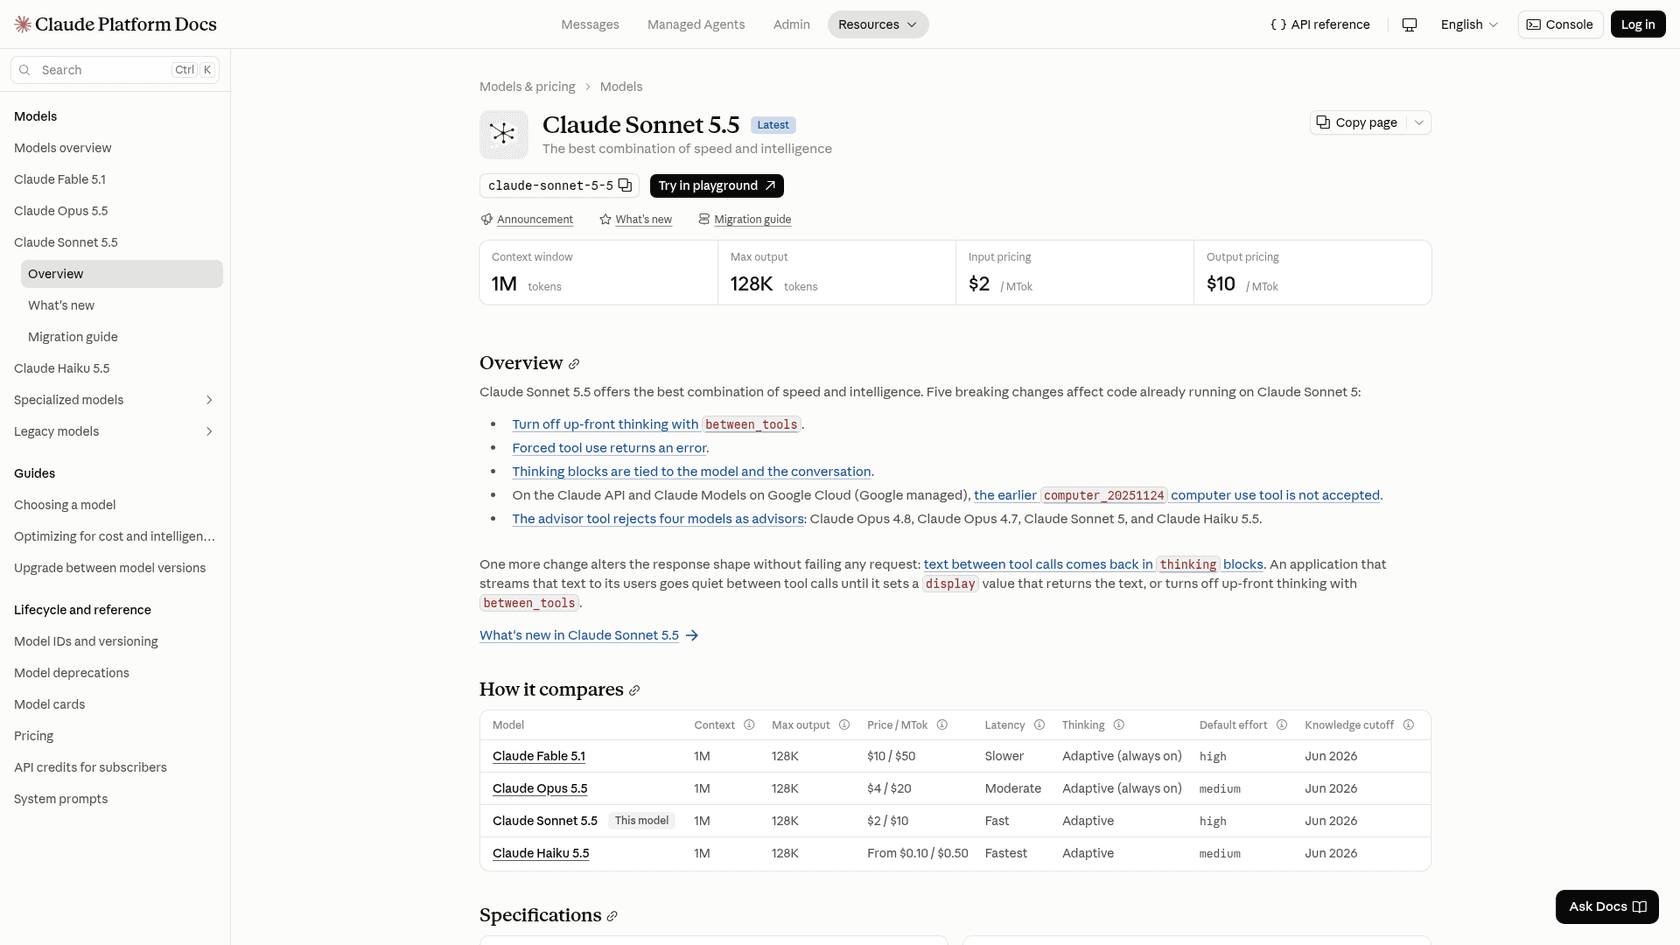The width and height of the screenshot is (1680, 945).
Task: Click the Try in playground button
Action: click(x=717, y=186)
